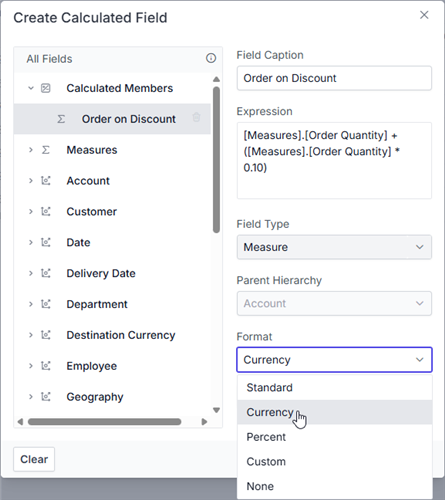Click the dimension icon beside Employee

[x=46, y=366]
